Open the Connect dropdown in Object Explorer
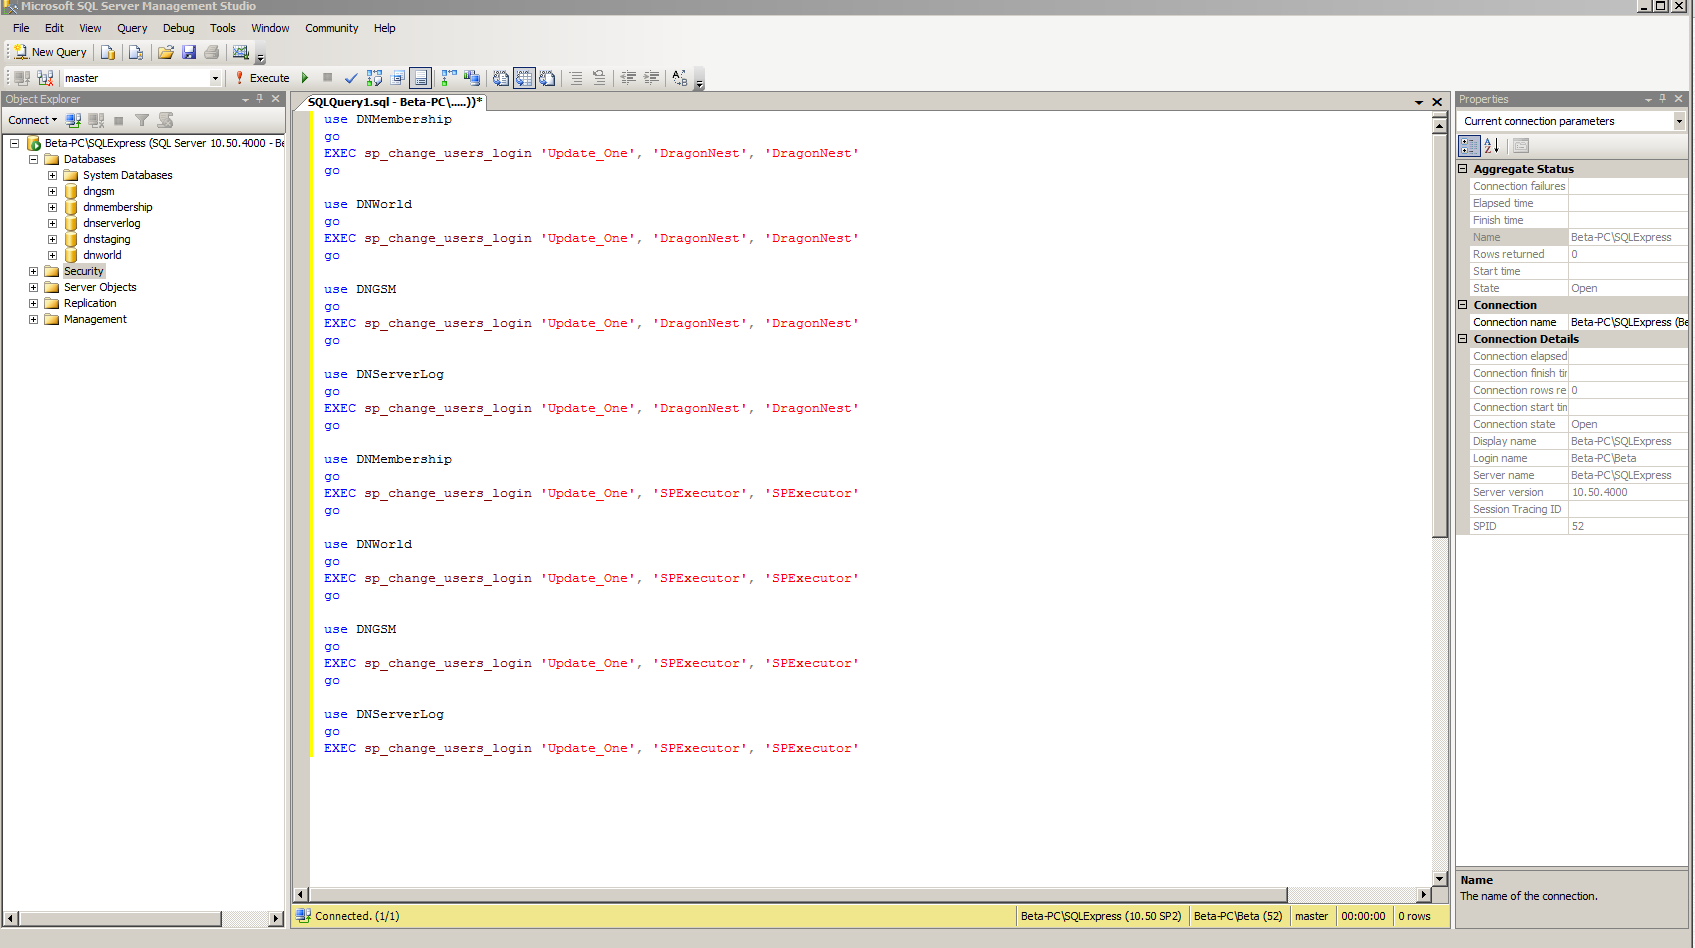The width and height of the screenshot is (1695, 948). pos(33,120)
